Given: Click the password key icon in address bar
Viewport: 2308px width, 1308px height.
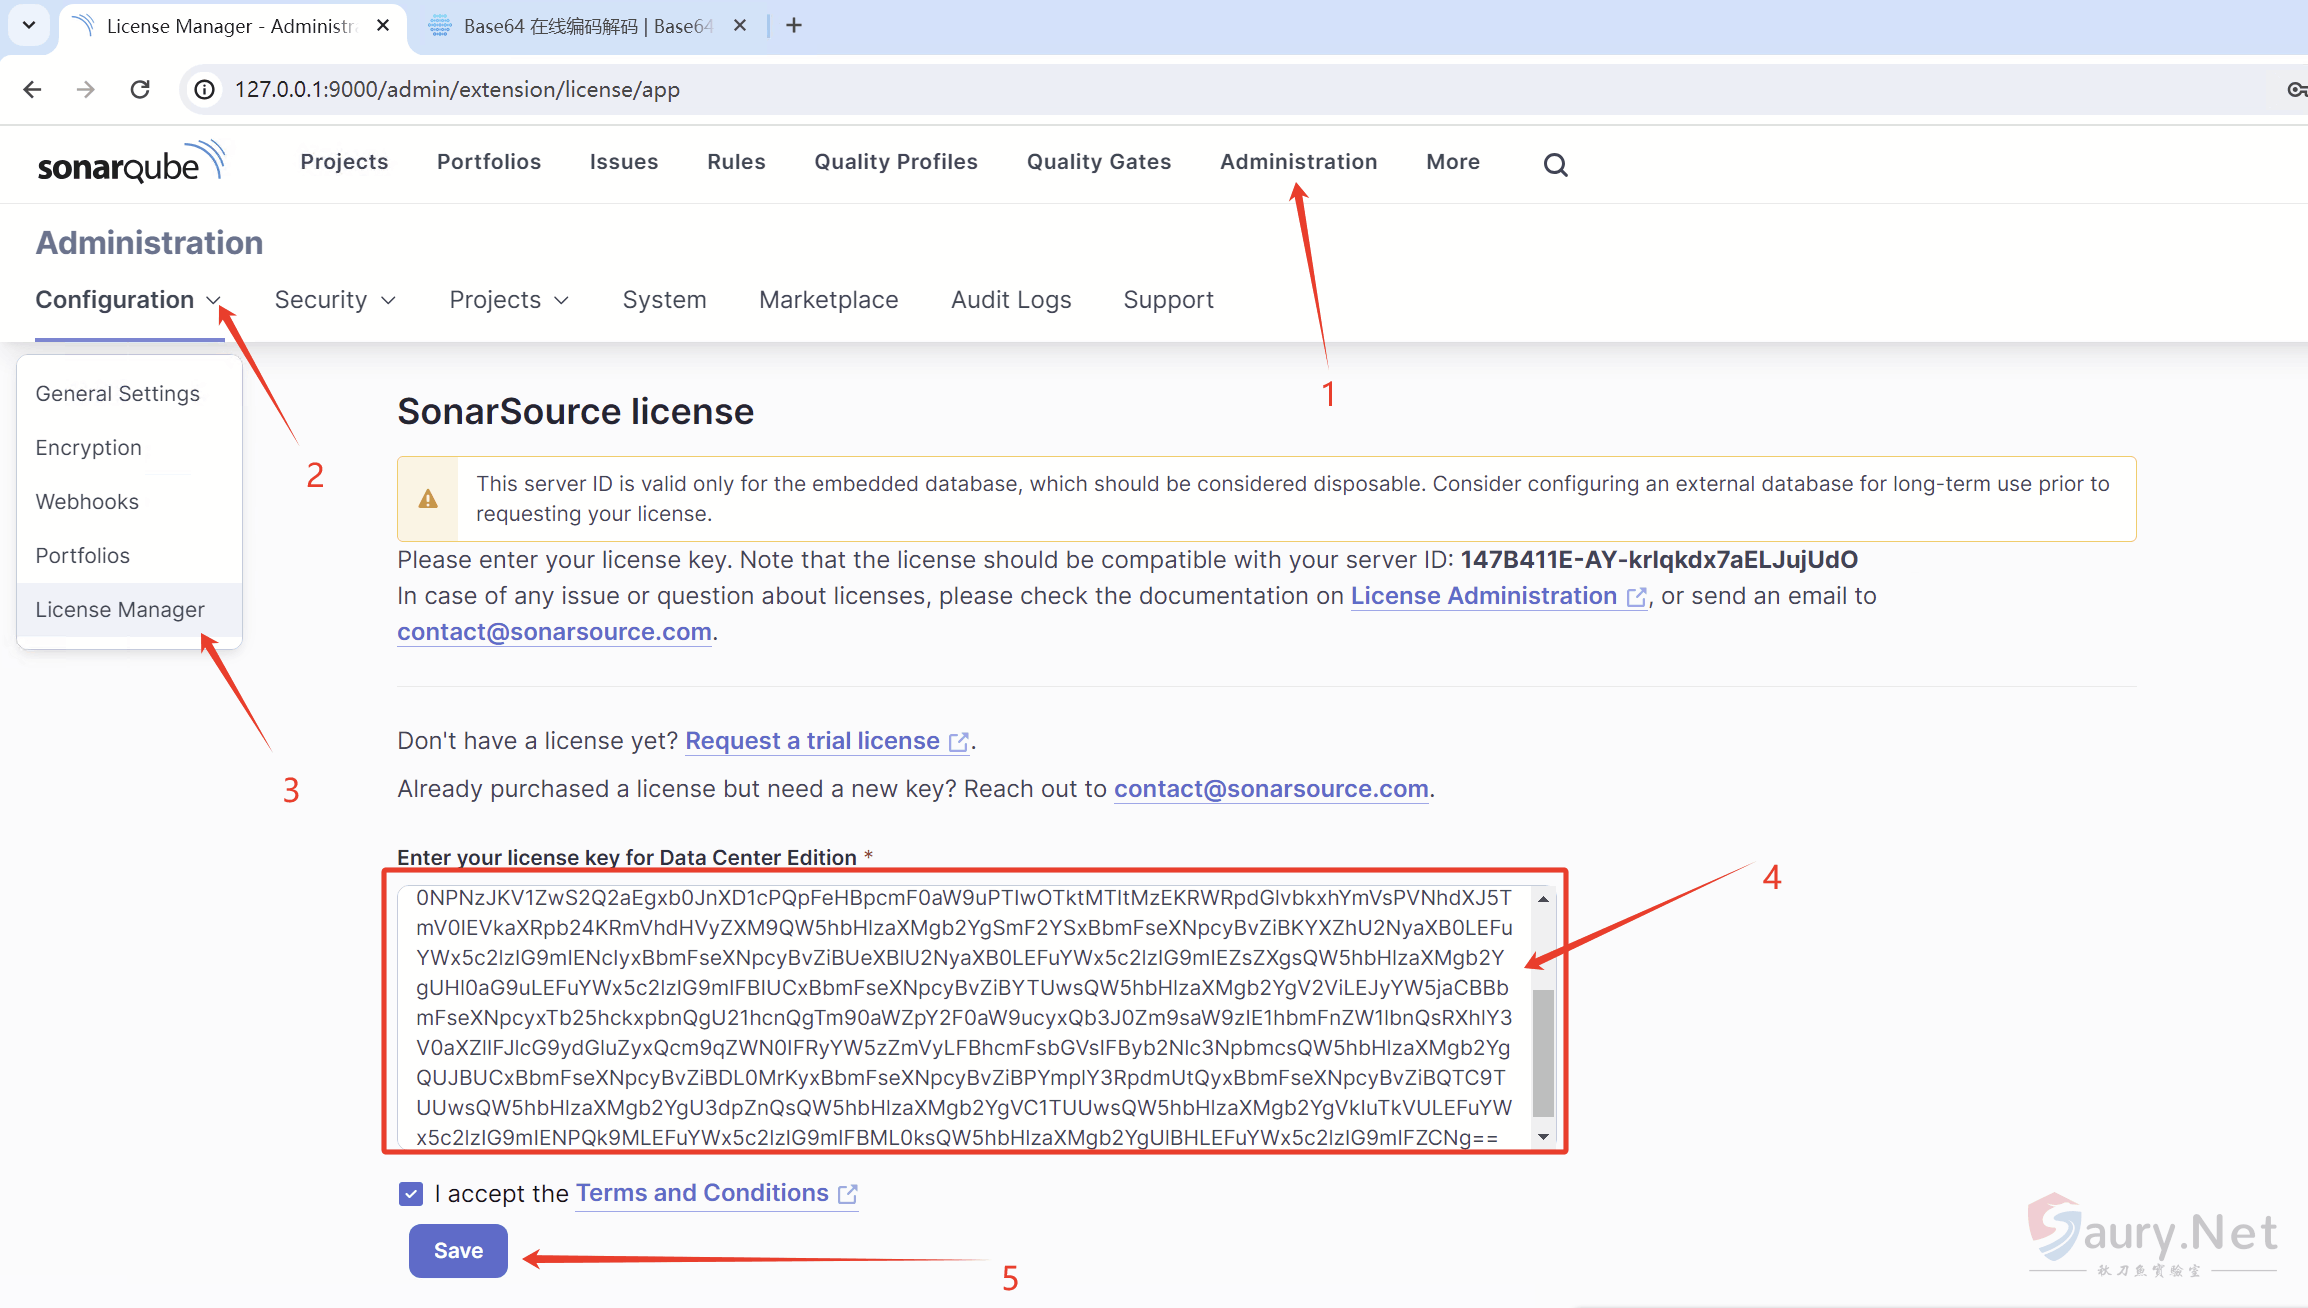Looking at the screenshot, I should [x=2296, y=90].
